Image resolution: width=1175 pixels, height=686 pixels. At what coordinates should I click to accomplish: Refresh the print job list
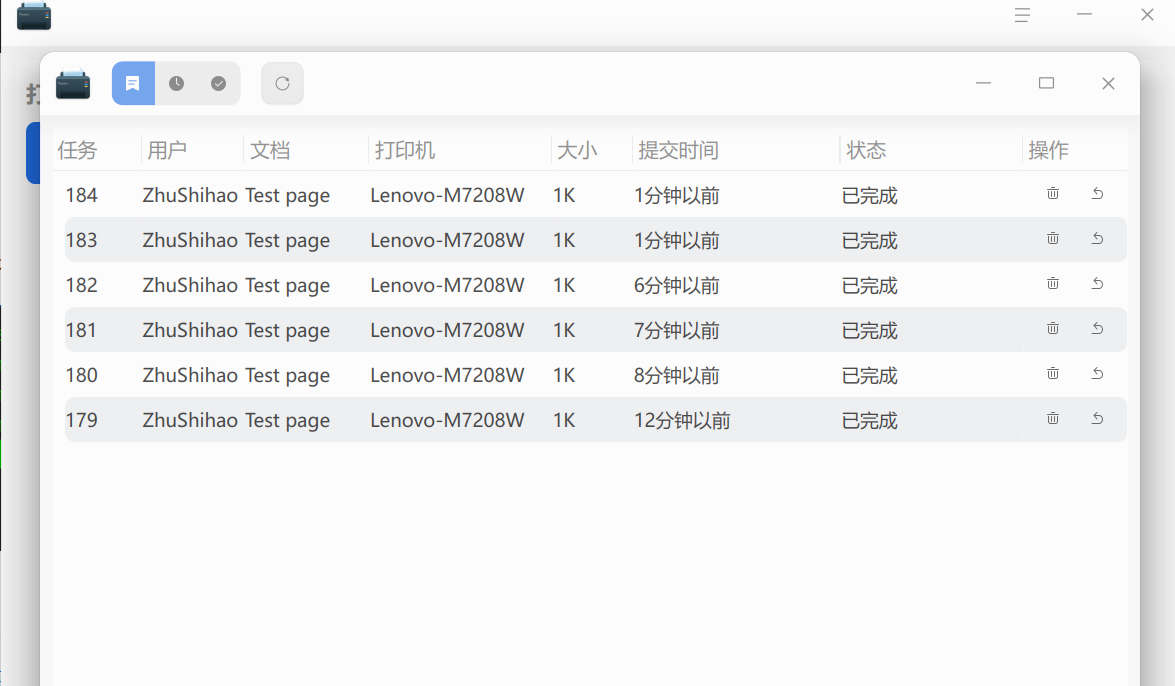[283, 83]
